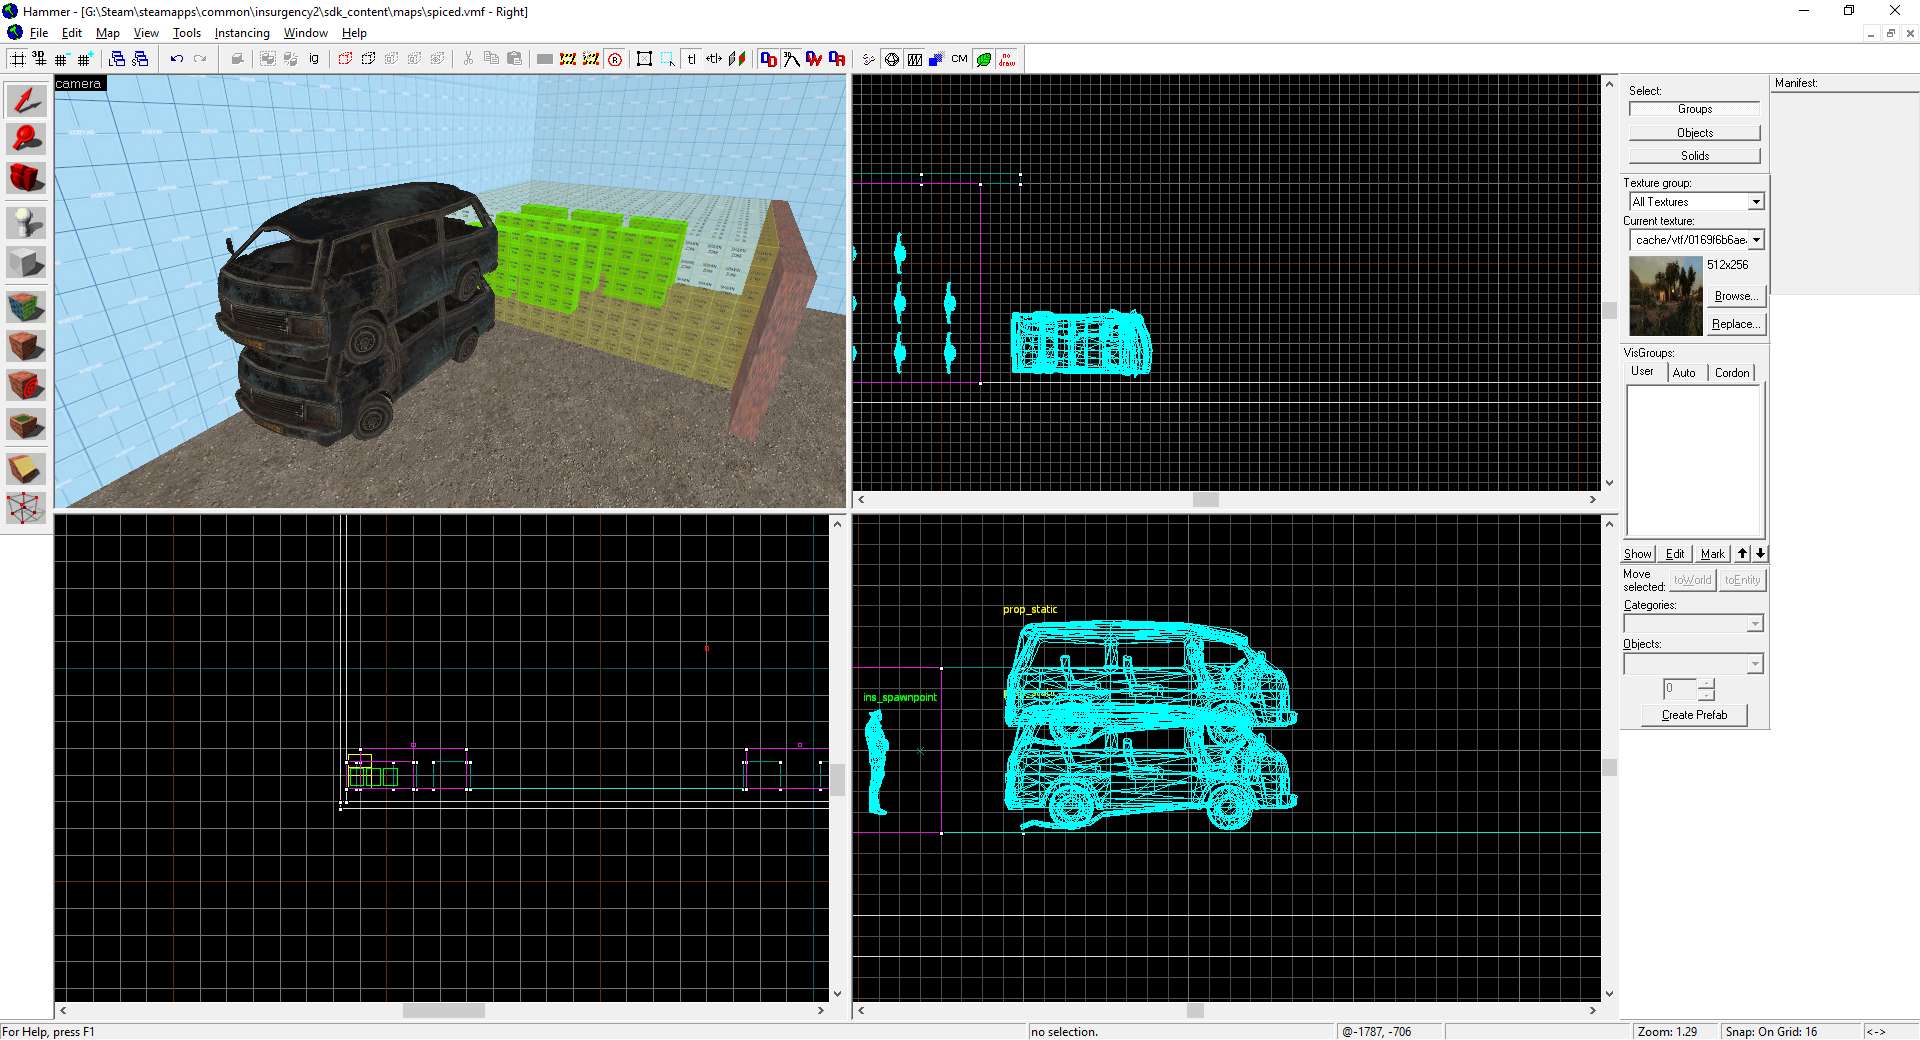Expand the Objects prefab dropdown
Viewport: 1920px width, 1040px height.
1755,664
